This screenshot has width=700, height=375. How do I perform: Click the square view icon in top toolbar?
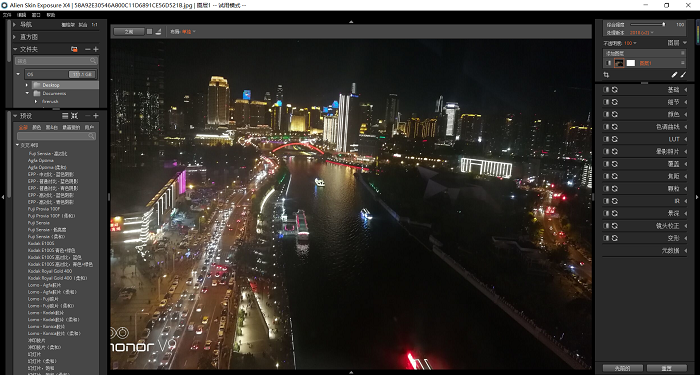click(150, 32)
